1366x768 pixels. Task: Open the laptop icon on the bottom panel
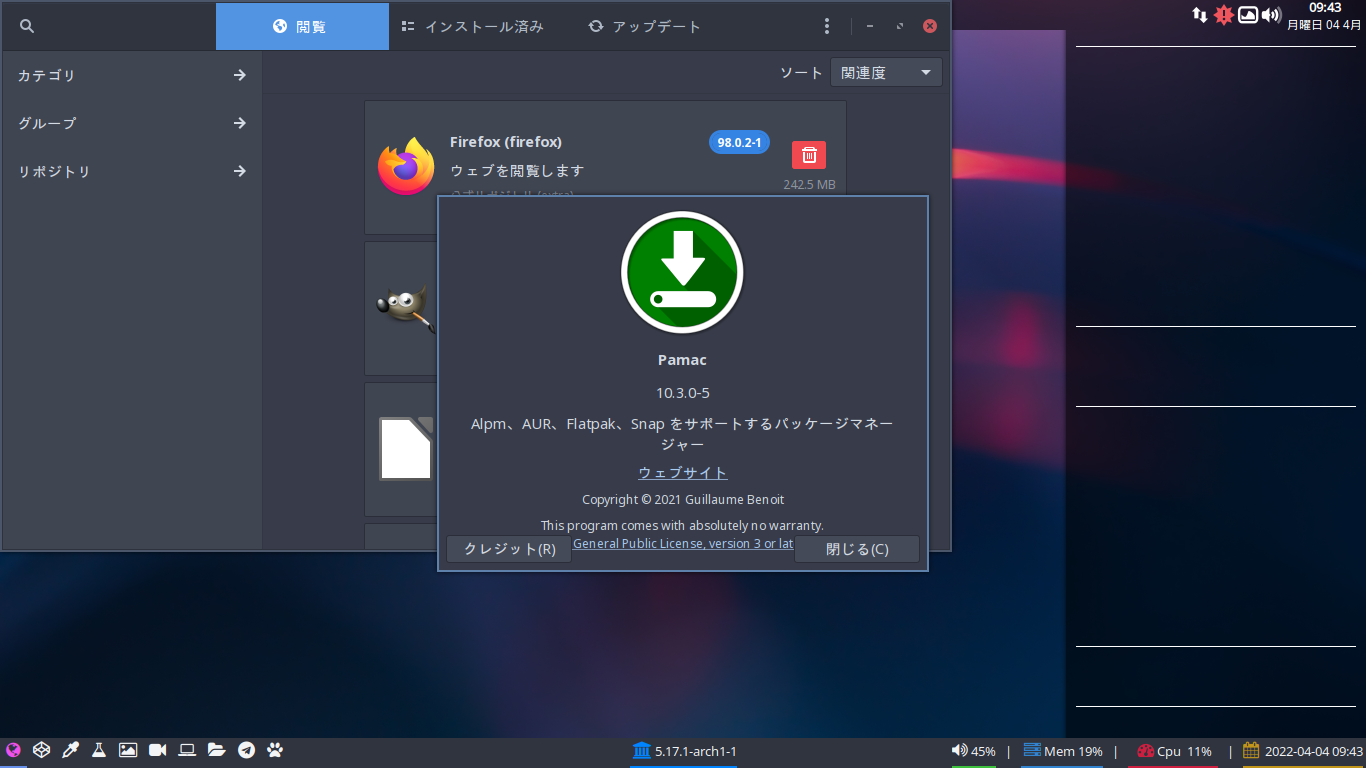(x=187, y=749)
